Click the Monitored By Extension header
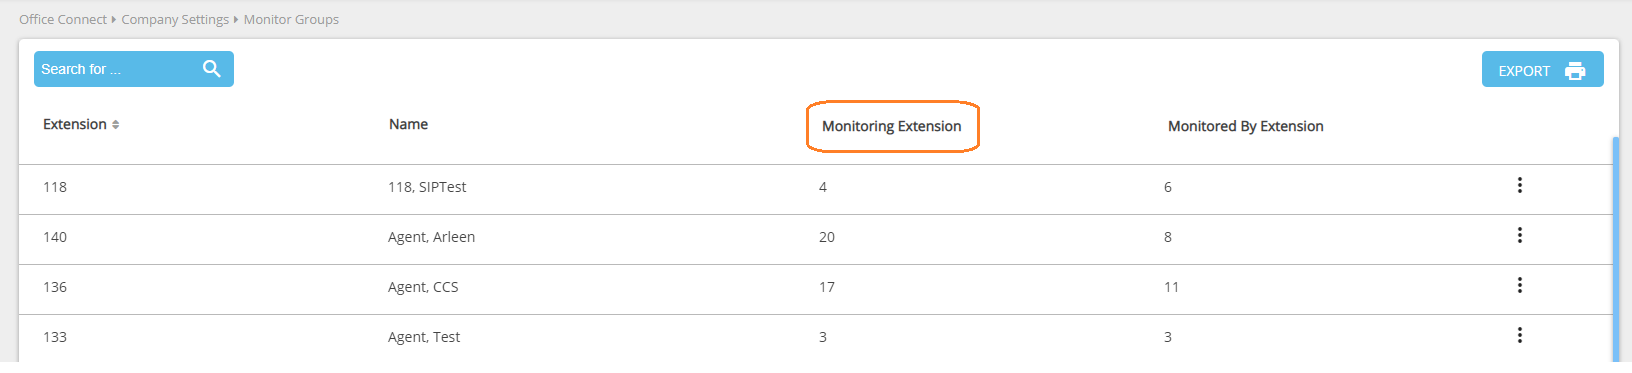The height and width of the screenshot is (373, 1632). click(x=1246, y=126)
